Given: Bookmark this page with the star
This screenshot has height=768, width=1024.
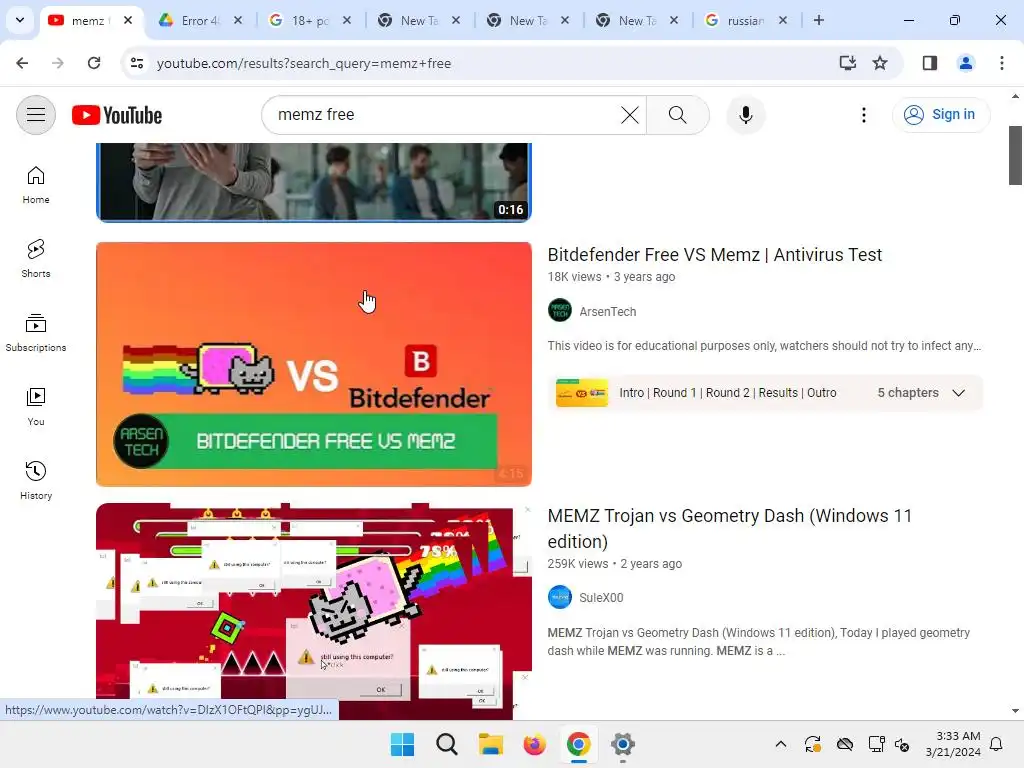Looking at the screenshot, I should (880, 63).
